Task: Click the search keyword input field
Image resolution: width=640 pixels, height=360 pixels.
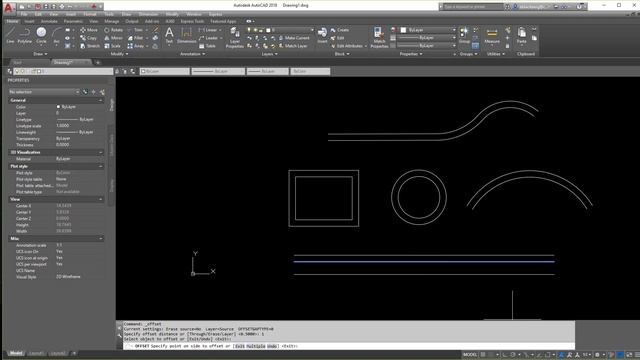Action: (x=473, y=7)
